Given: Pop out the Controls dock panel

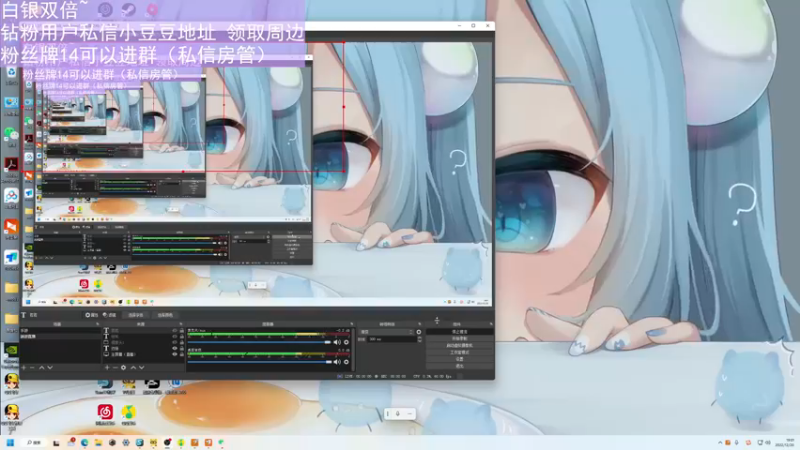Looking at the screenshot, I should coord(491,324).
